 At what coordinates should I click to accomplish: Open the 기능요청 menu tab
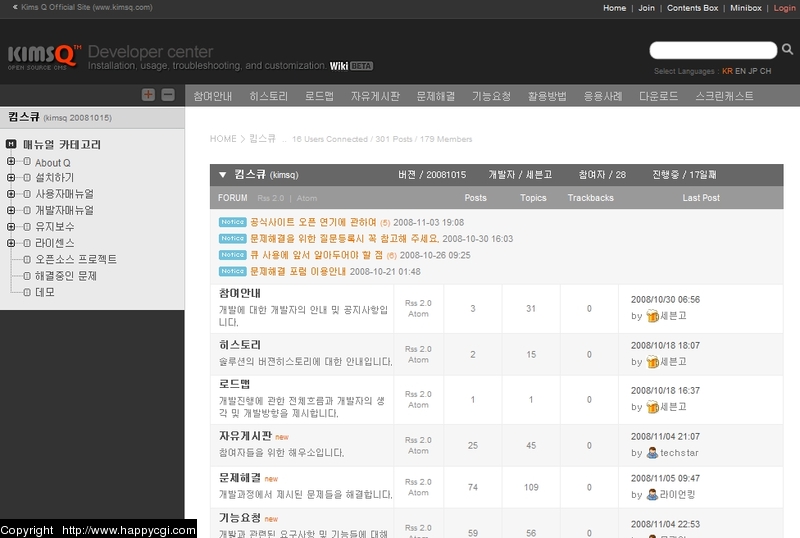pos(491,96)
